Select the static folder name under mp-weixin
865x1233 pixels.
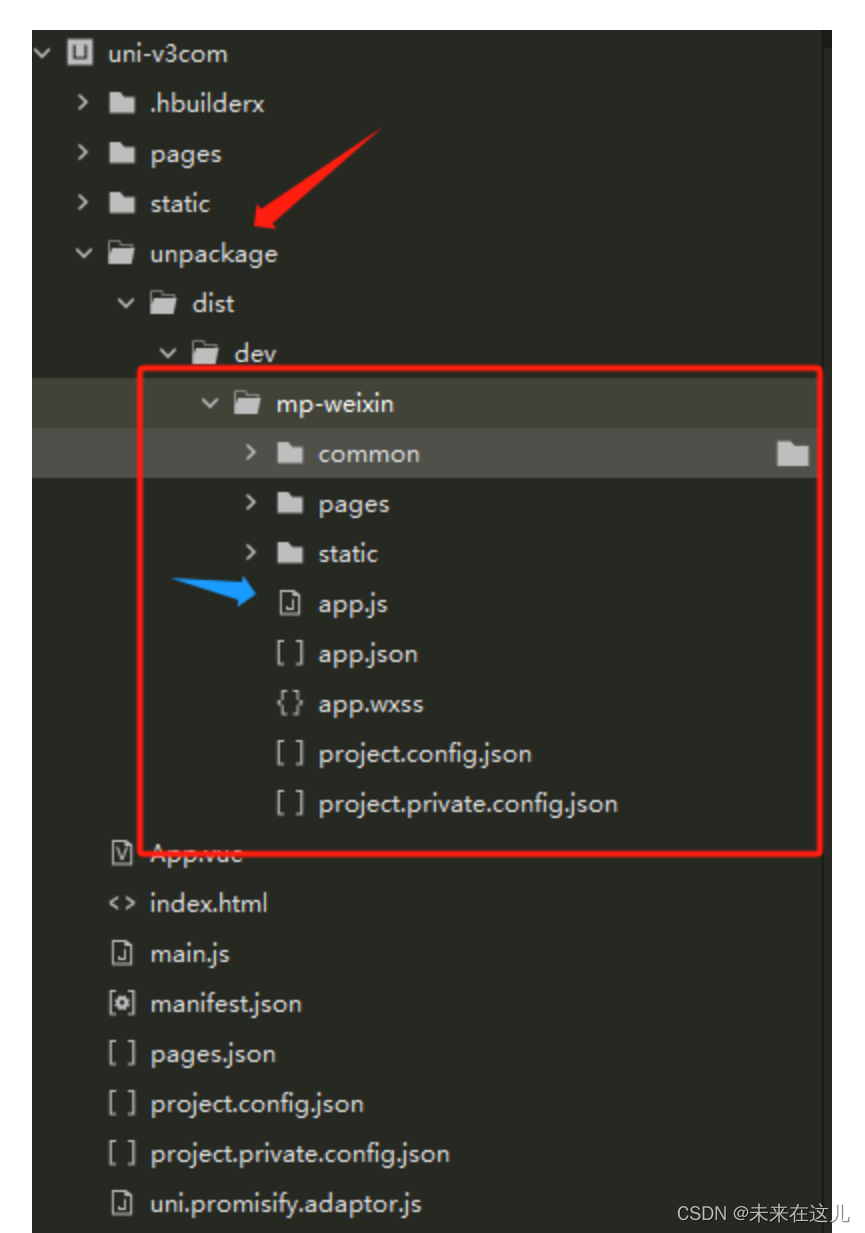point(348,554)
